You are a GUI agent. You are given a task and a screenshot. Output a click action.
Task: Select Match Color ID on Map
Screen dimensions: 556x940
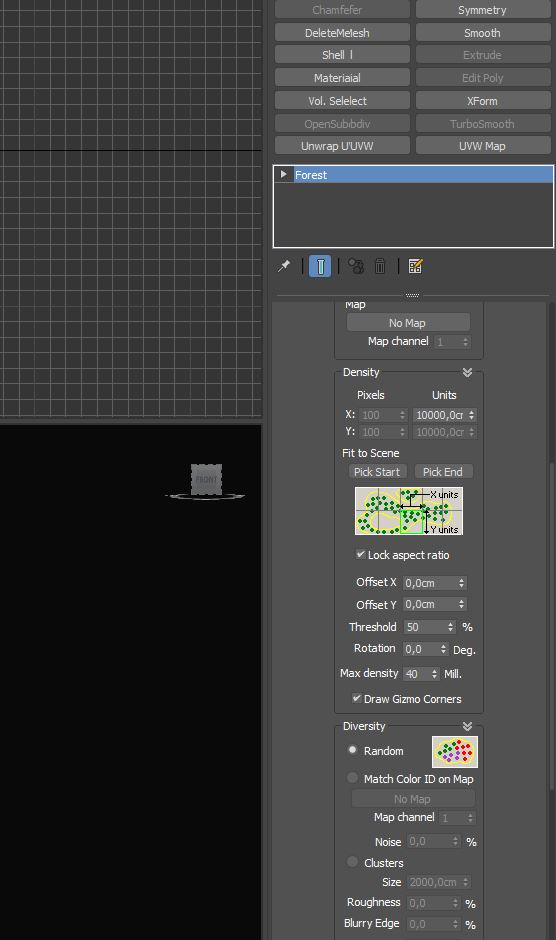(353, 778)
